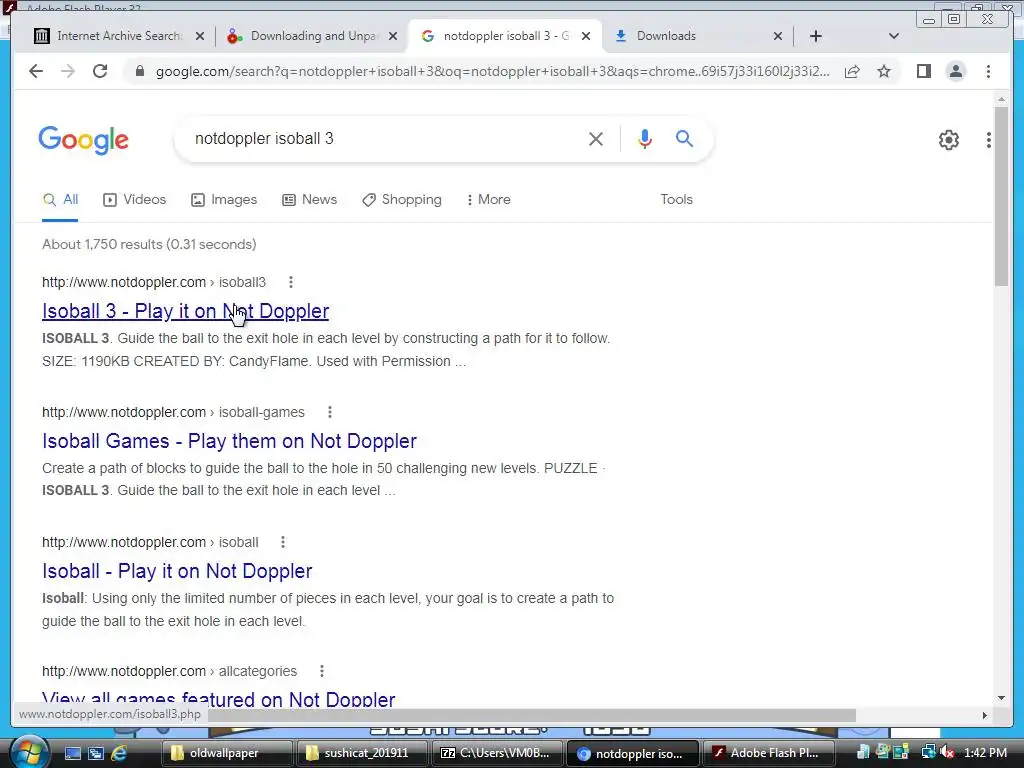Image resolution: width=1024 pixels, height=768 pixels.
Task: Close the Downloads tab
Action: point(778,36)
